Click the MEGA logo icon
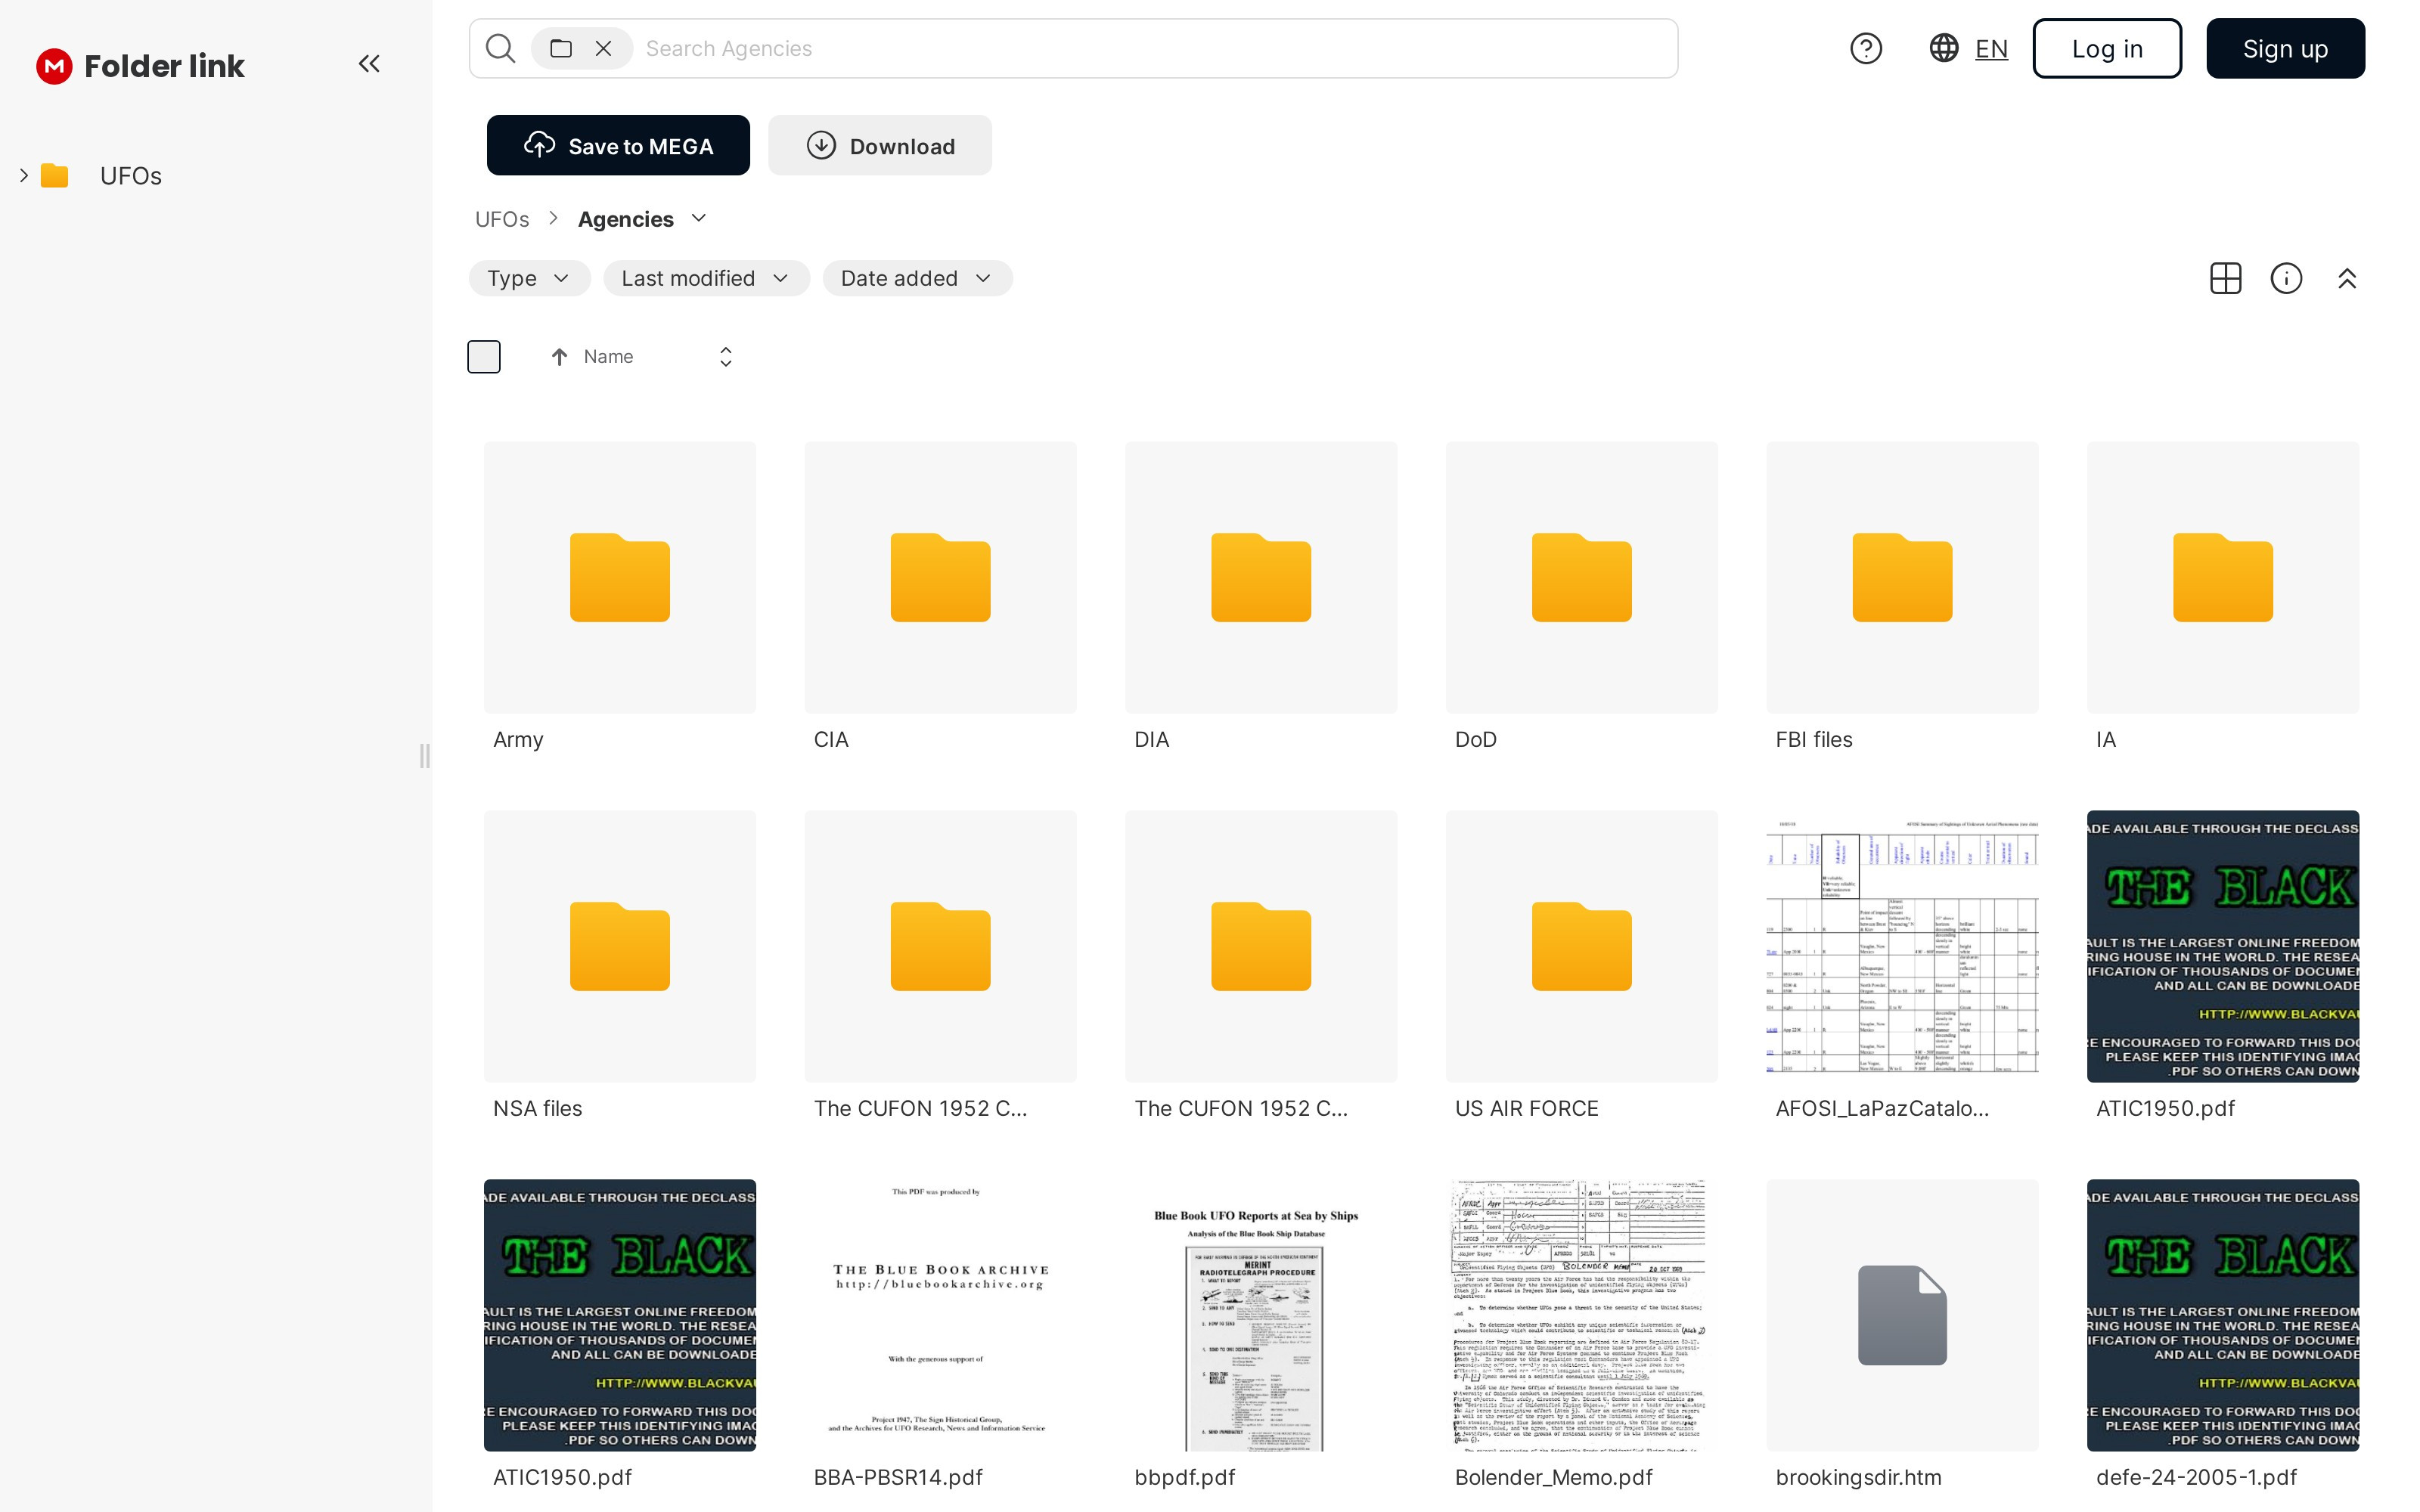This screenshot has width=2420, height=1512. (54, 66)
